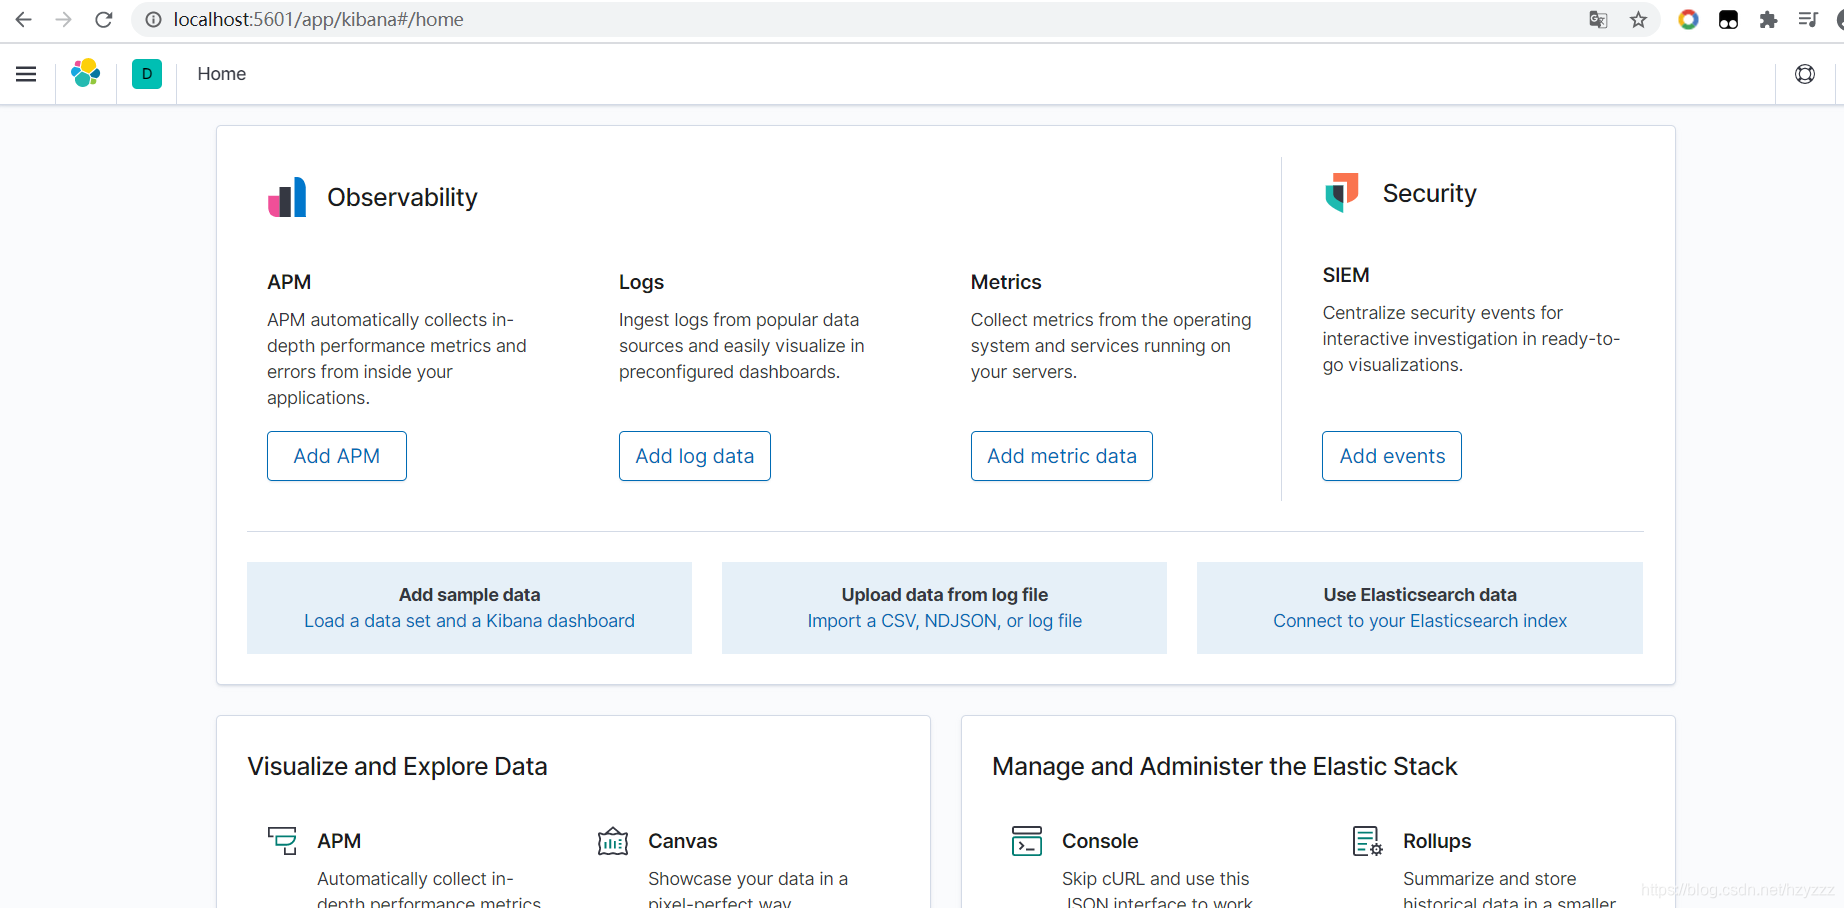Click the Security shield logo
The image size is (1844, 908).
point(1342,192)
